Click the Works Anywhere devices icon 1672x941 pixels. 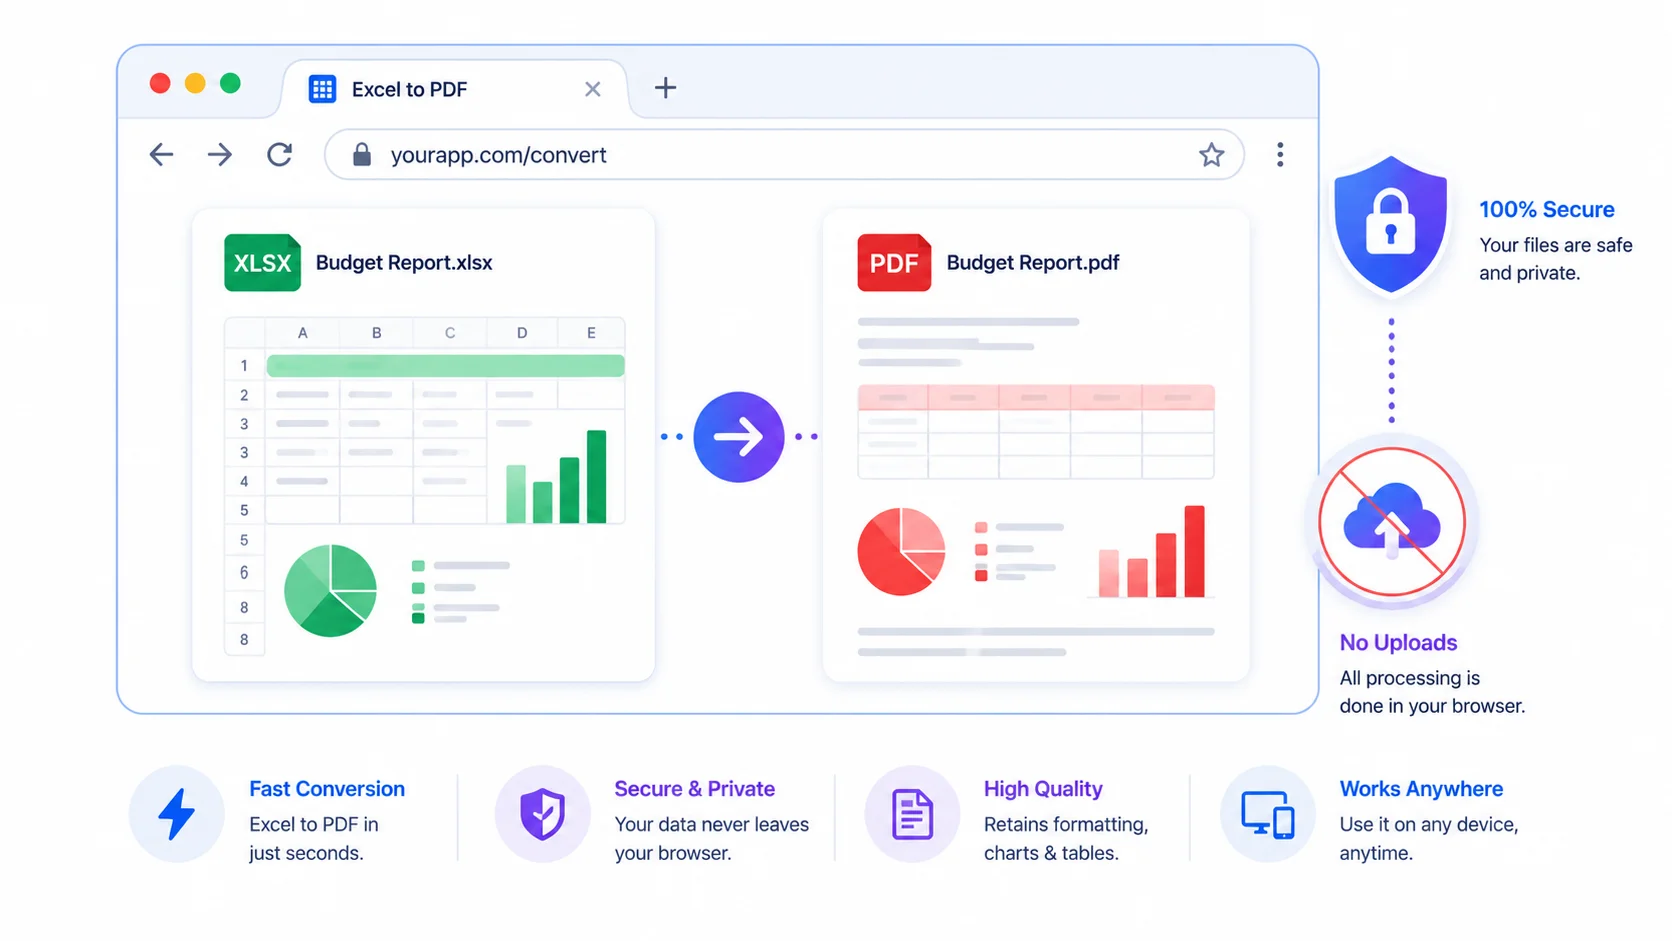tap(1268, 814)
